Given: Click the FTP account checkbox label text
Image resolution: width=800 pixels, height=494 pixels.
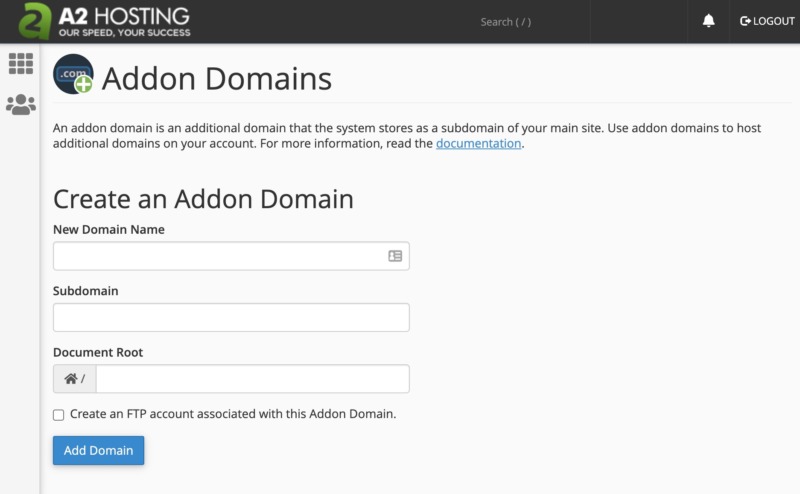Looking at the screenshot, I should click(x=233, y=414).
